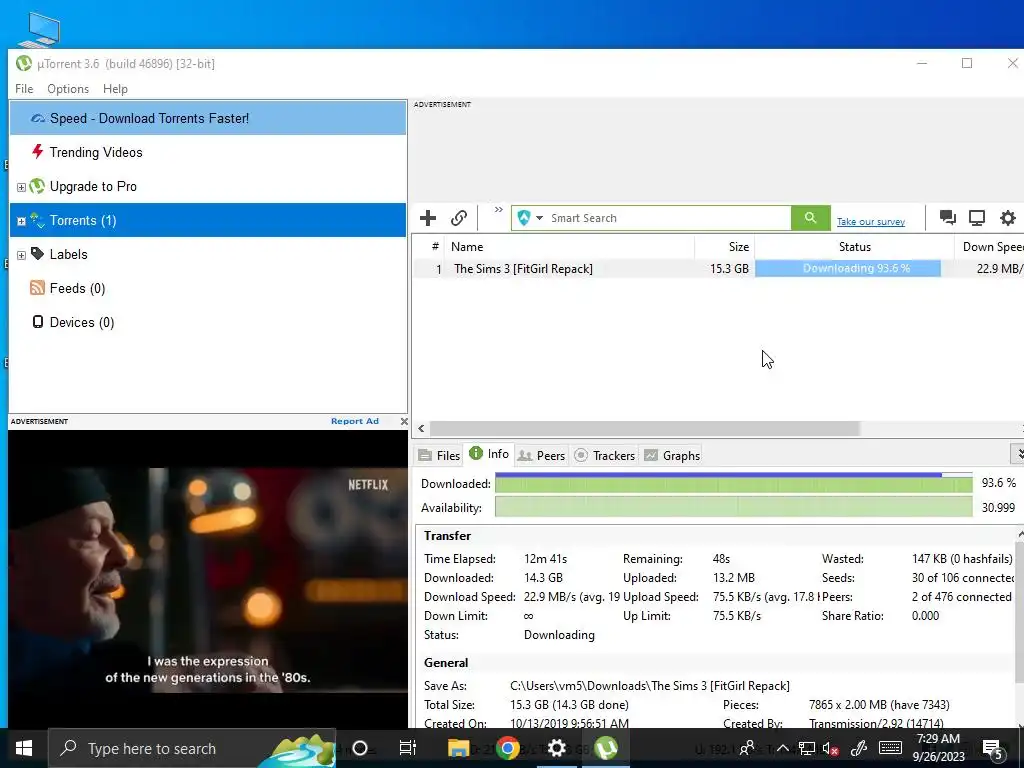The width and height of the screenshot is (1024, 768).
Task: Select Labels in sidebar
Action: (x=208, y=254)
